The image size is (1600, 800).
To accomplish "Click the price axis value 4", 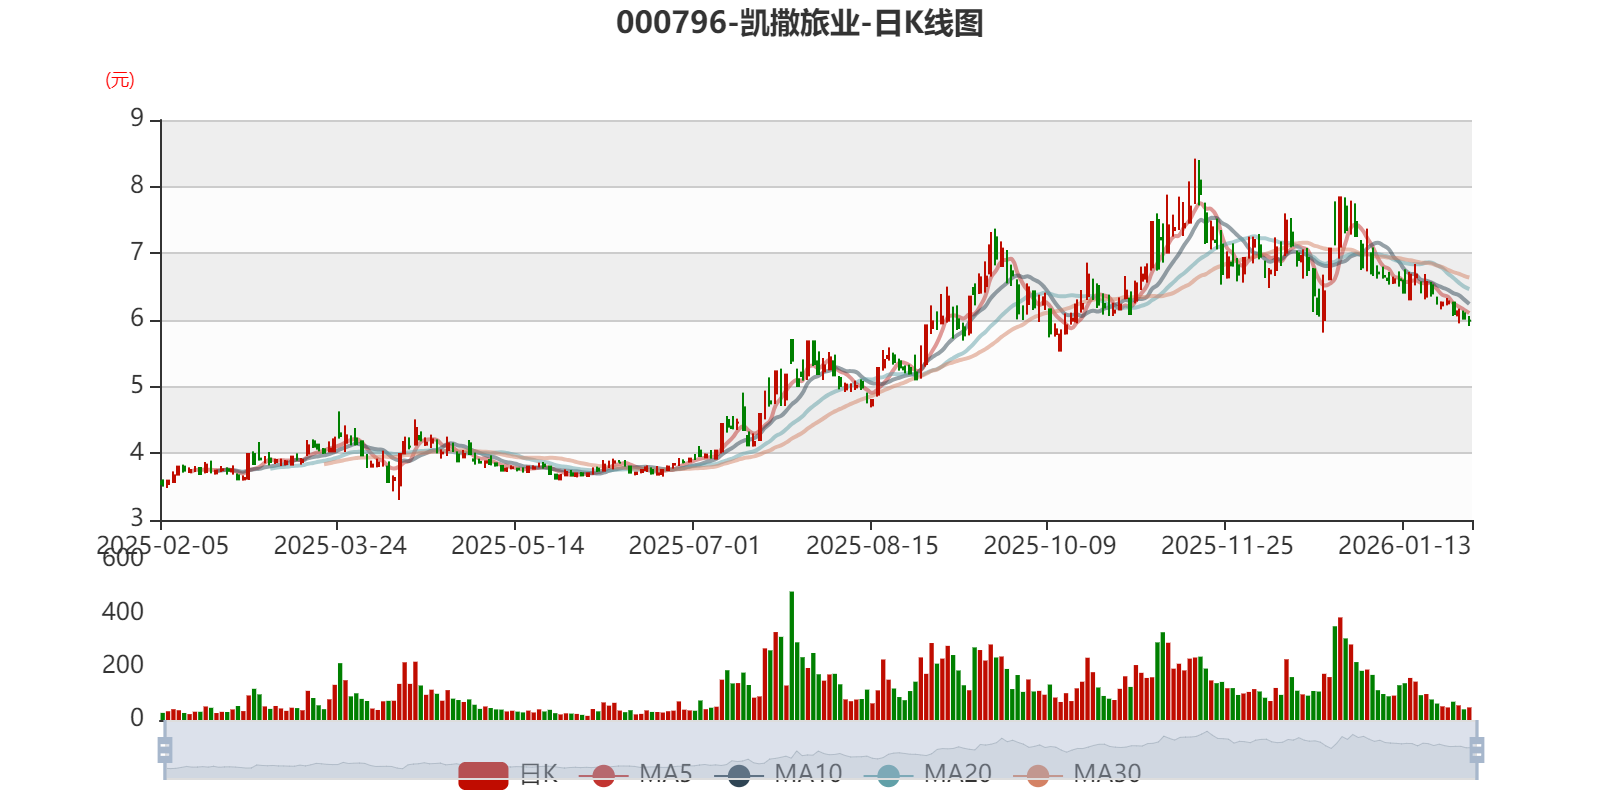I will pyautogui.click(x=137, y=452).
